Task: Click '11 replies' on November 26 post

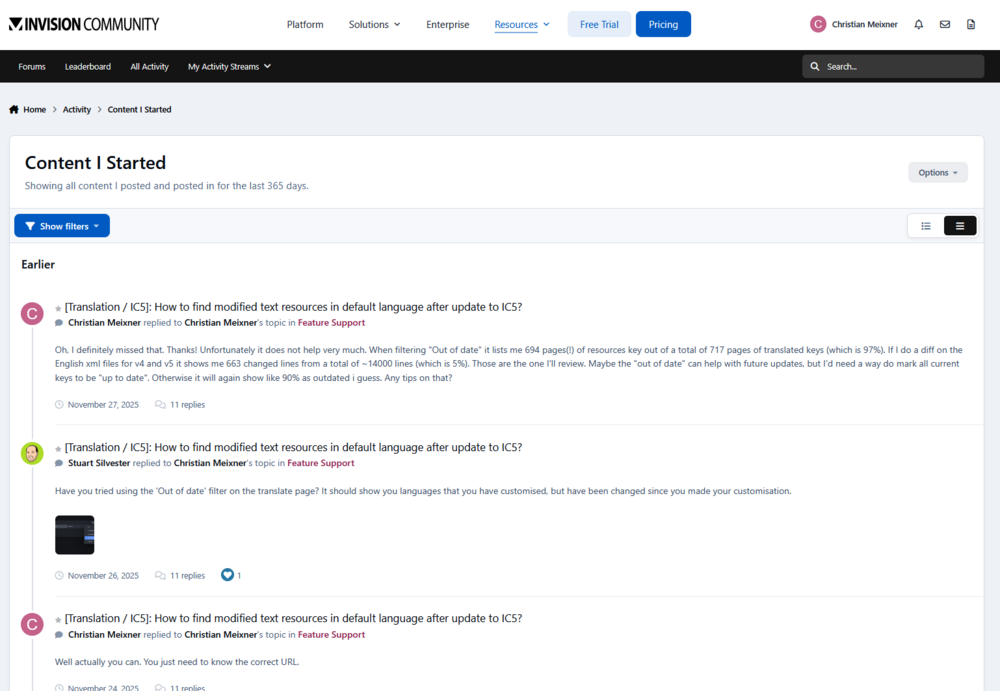Action: tap(188, 576)
